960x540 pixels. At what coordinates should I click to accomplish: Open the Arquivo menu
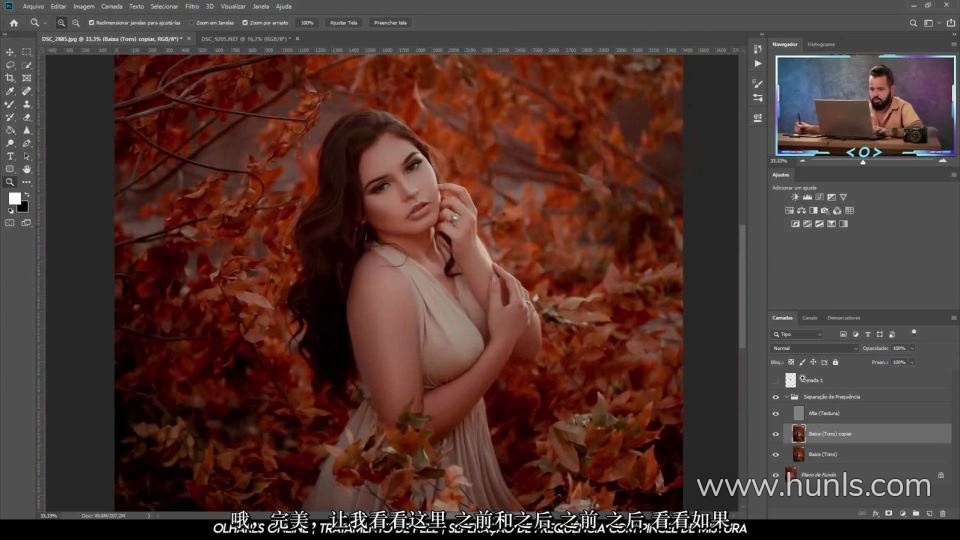(33, 6)
